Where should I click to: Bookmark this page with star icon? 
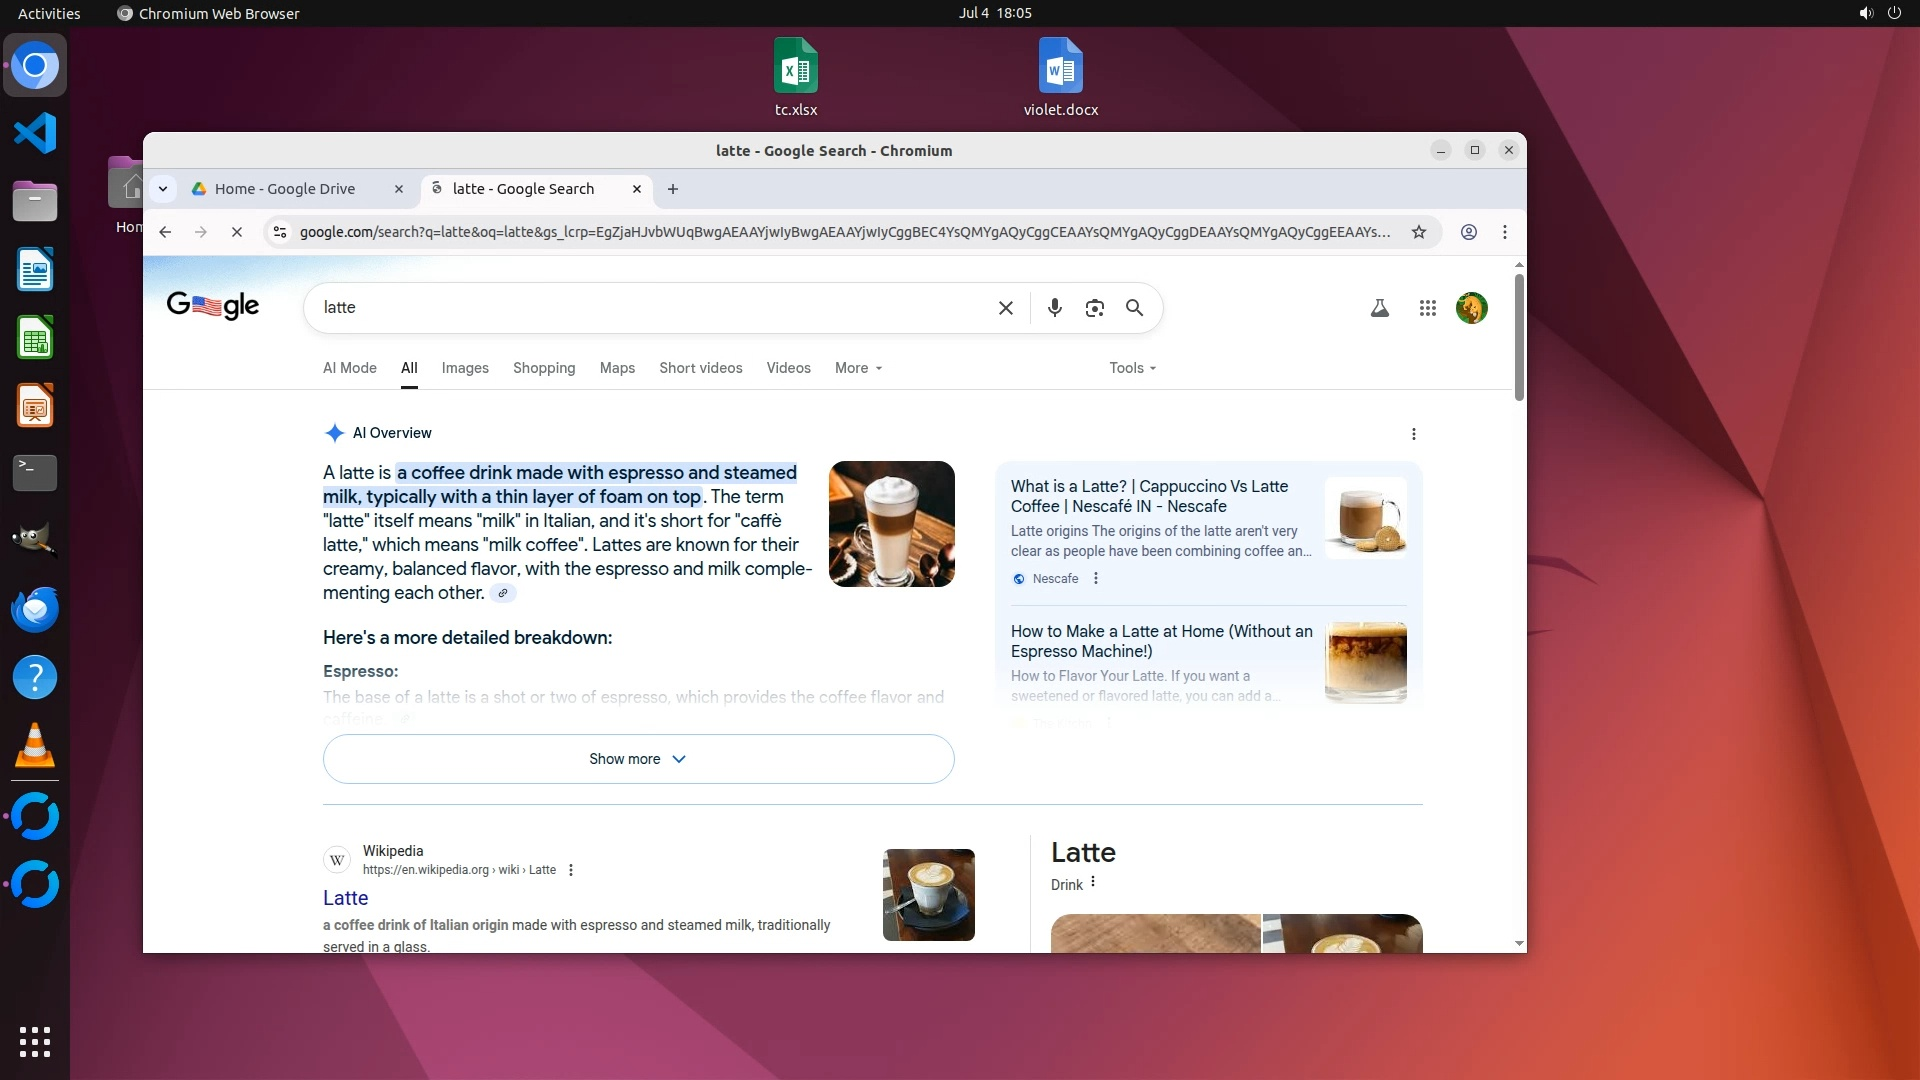[1418, 232]
